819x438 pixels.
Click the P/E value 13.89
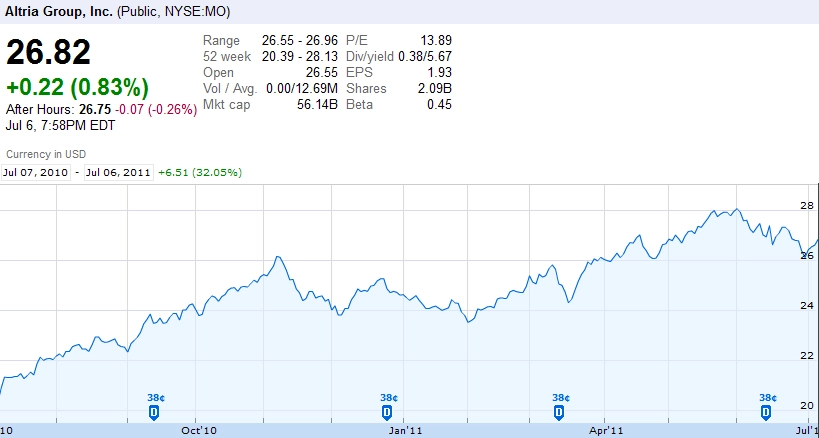click(x=436, y=40)
